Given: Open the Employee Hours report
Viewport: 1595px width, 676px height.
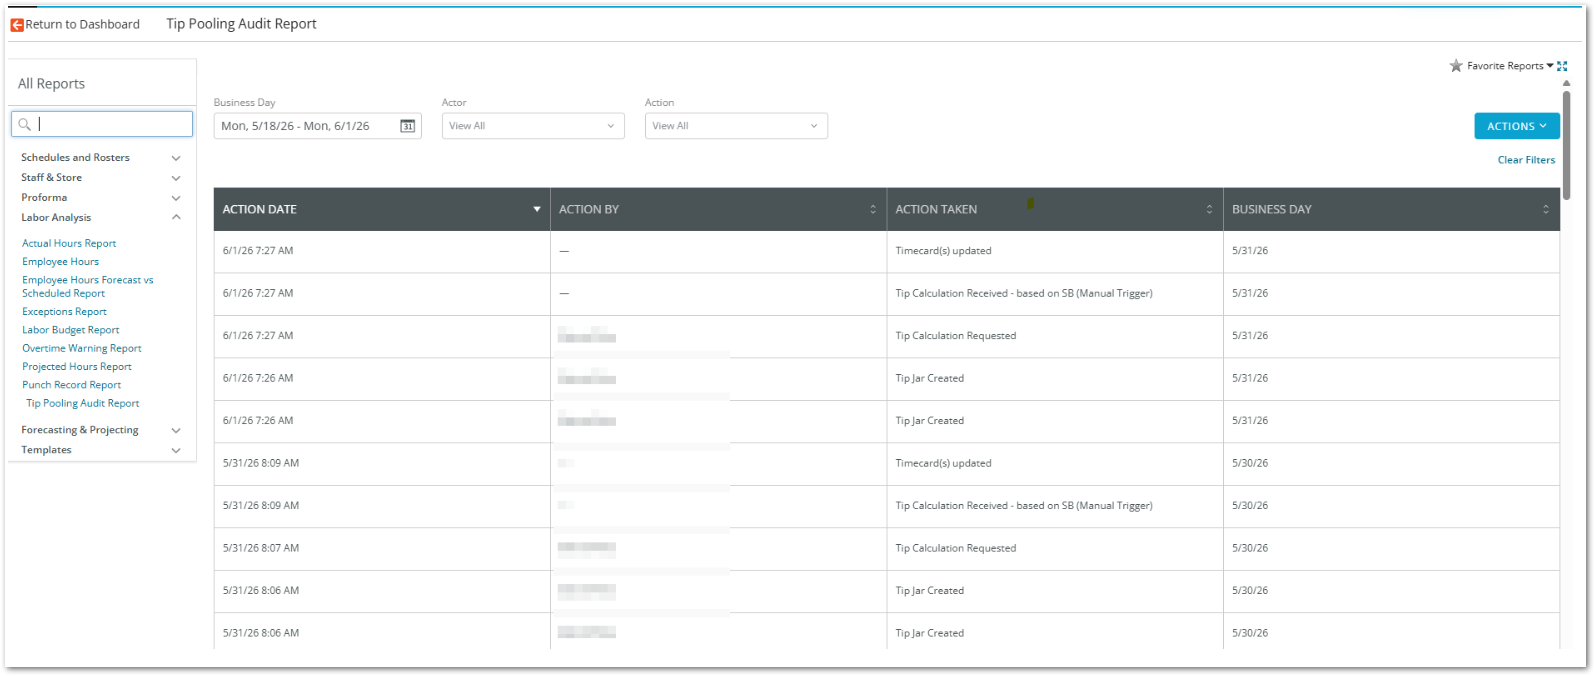Looking at the screenshot, I should (x=60, y=262).
